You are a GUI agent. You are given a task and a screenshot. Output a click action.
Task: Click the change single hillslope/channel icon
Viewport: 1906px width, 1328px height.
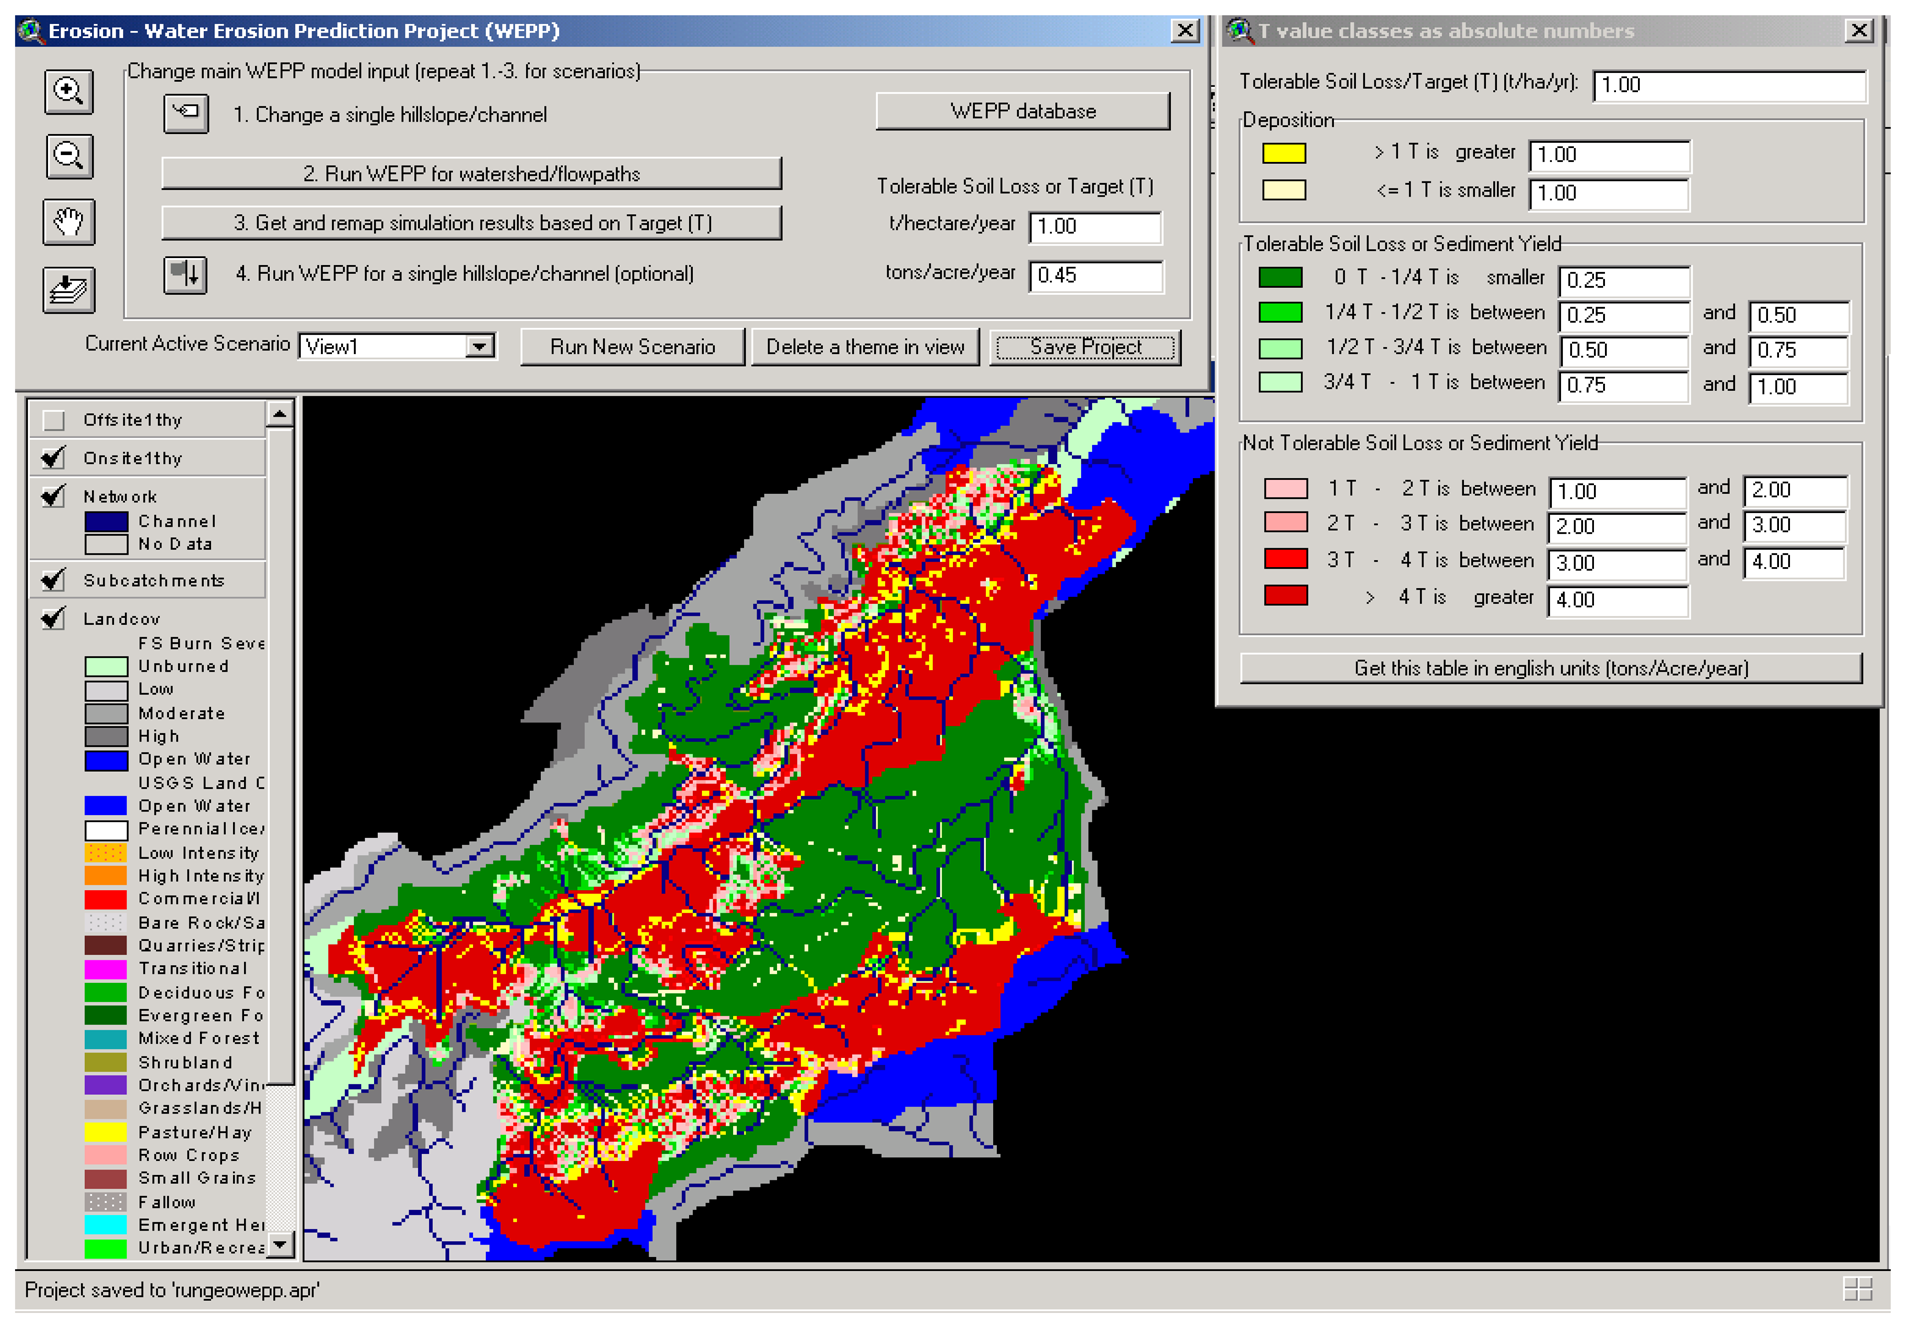coord(186,113)
